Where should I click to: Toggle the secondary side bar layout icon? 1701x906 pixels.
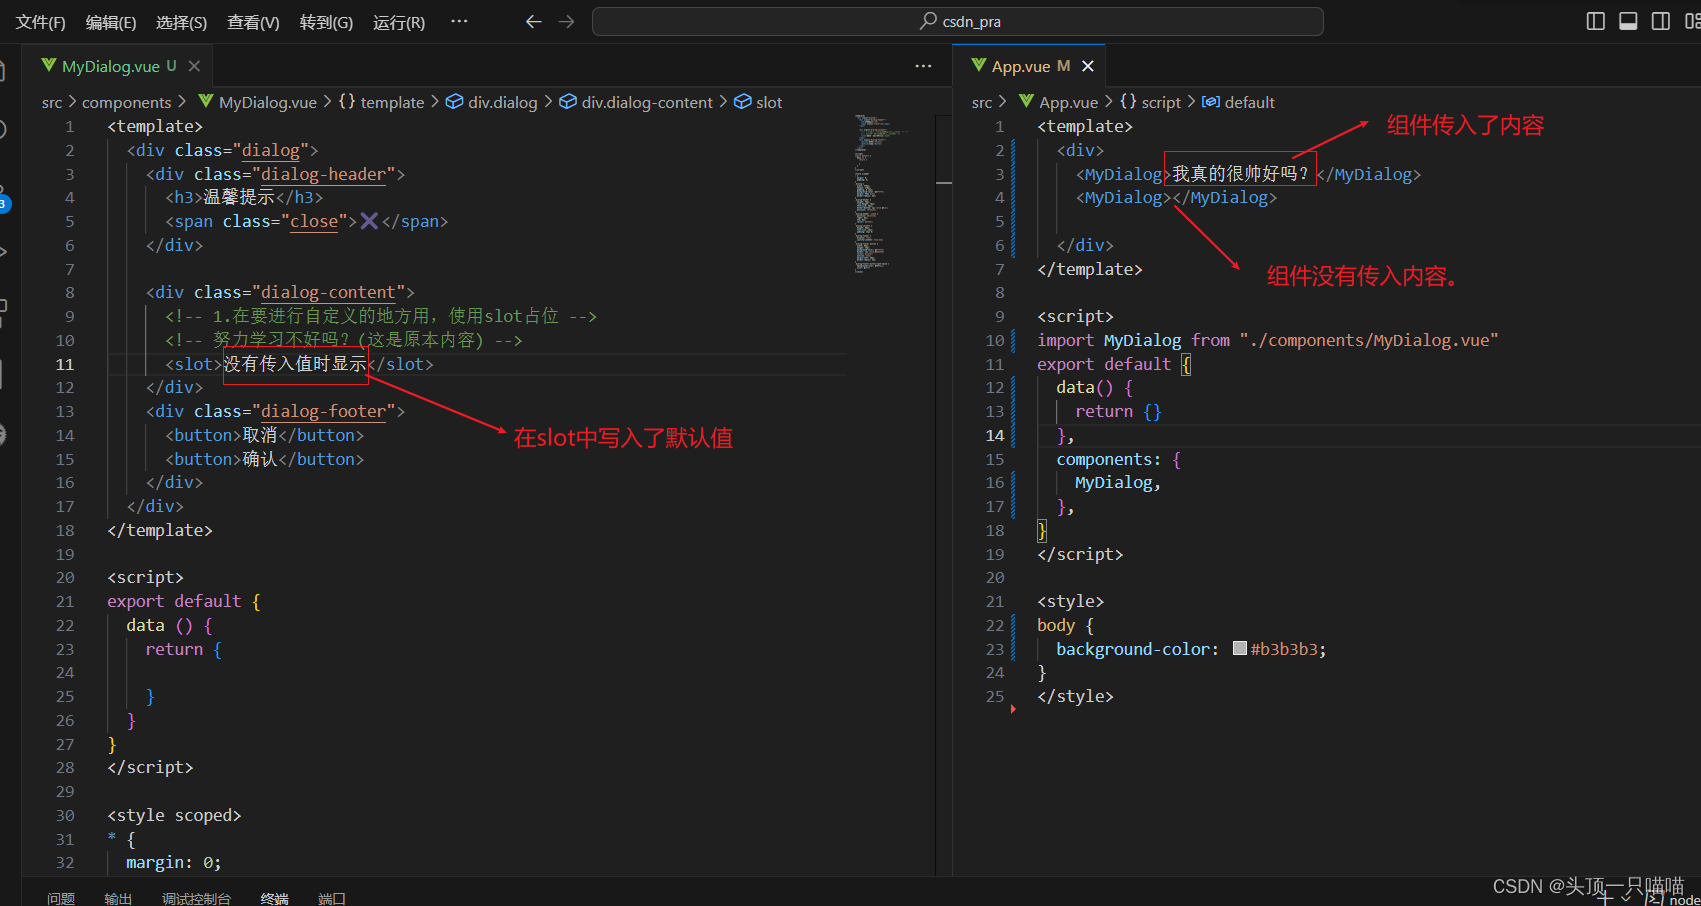[1661, 21]
